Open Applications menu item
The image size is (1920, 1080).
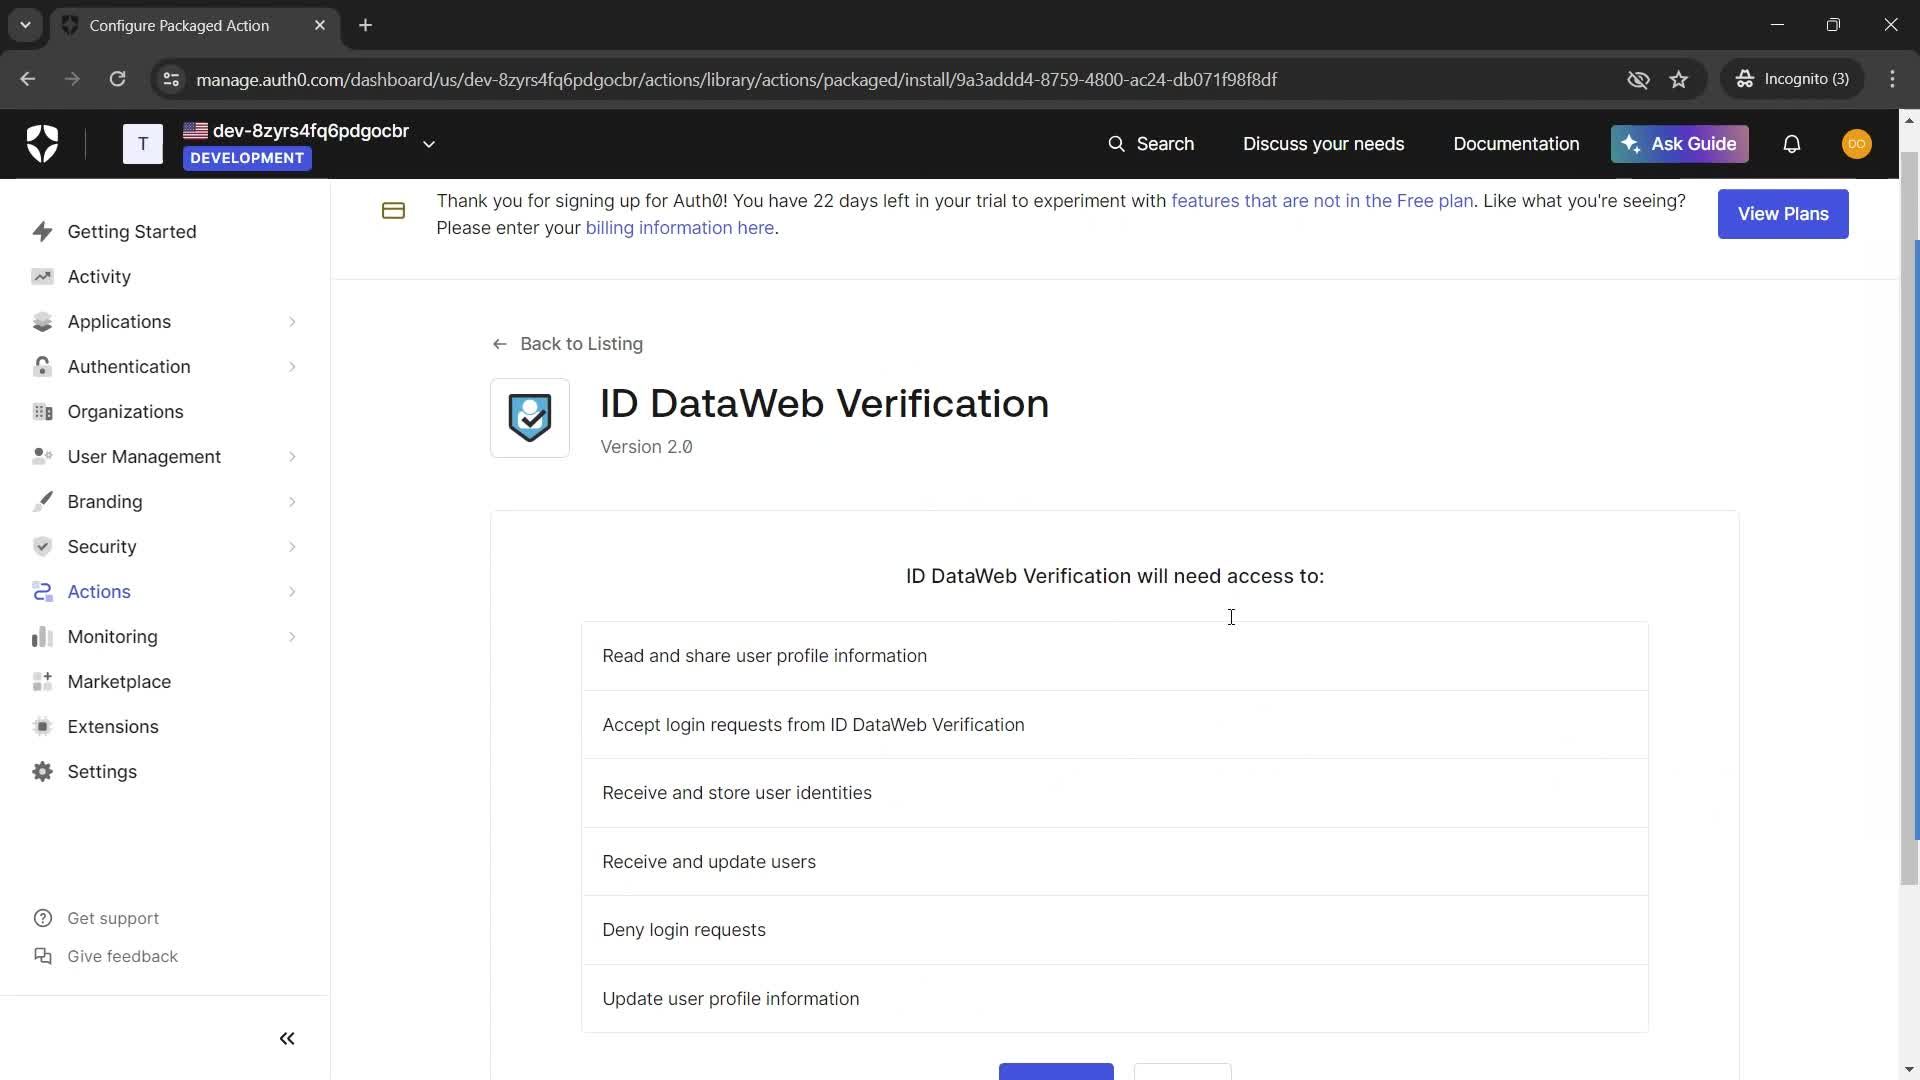(x=119, y=322)
